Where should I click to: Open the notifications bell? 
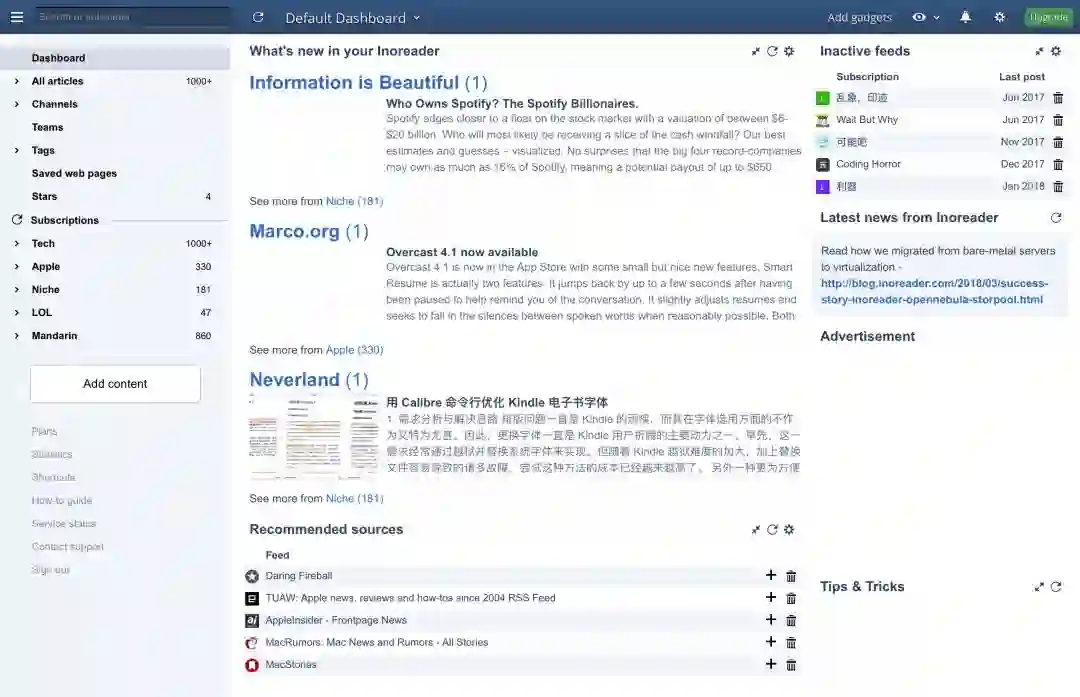[x=966, y=17]
